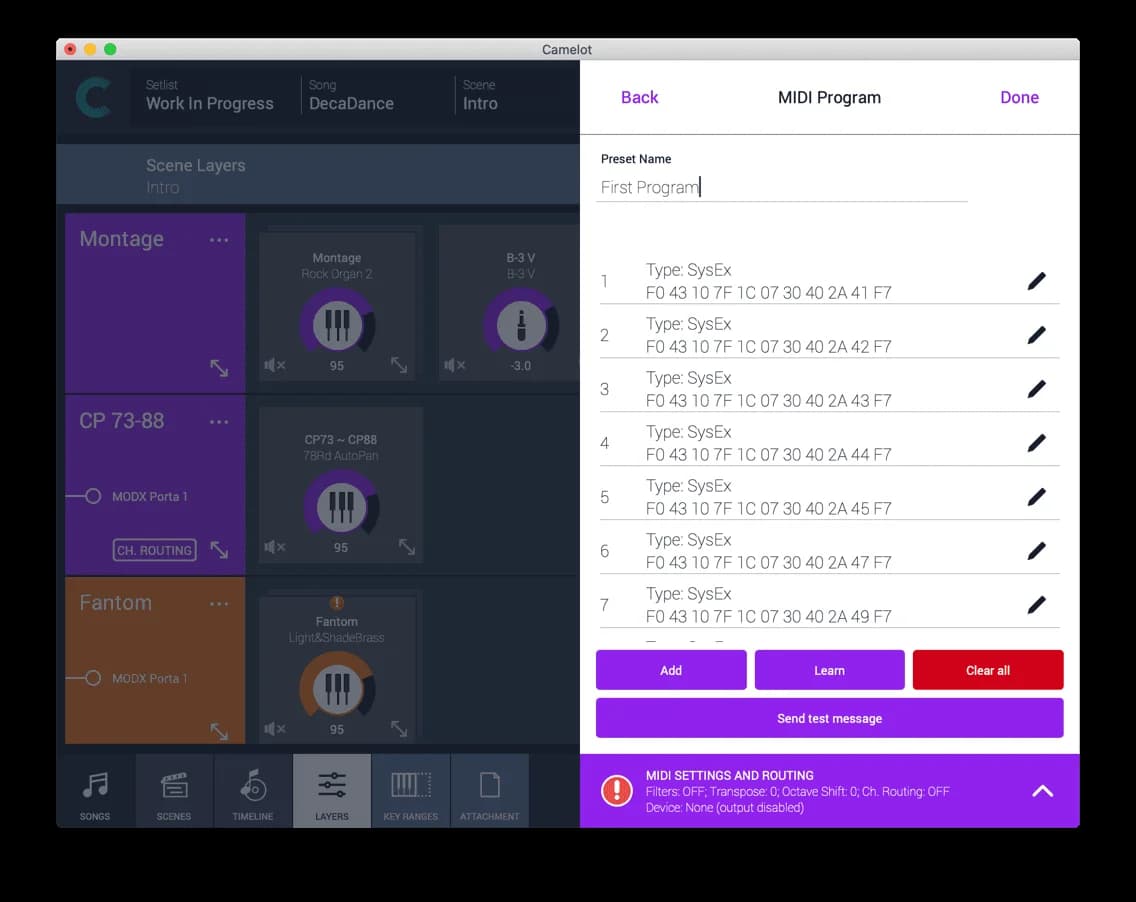Click the Send test message button

click(x=829, y=717)
